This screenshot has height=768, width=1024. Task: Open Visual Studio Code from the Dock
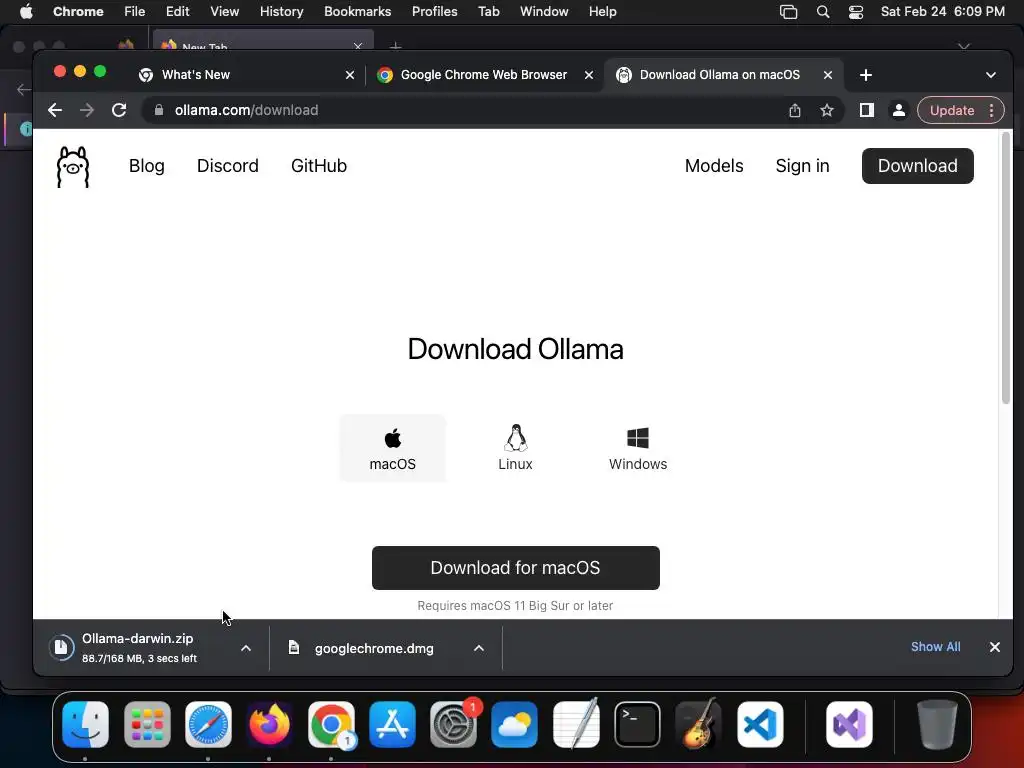pyautogui.click(x=760, y=724)
